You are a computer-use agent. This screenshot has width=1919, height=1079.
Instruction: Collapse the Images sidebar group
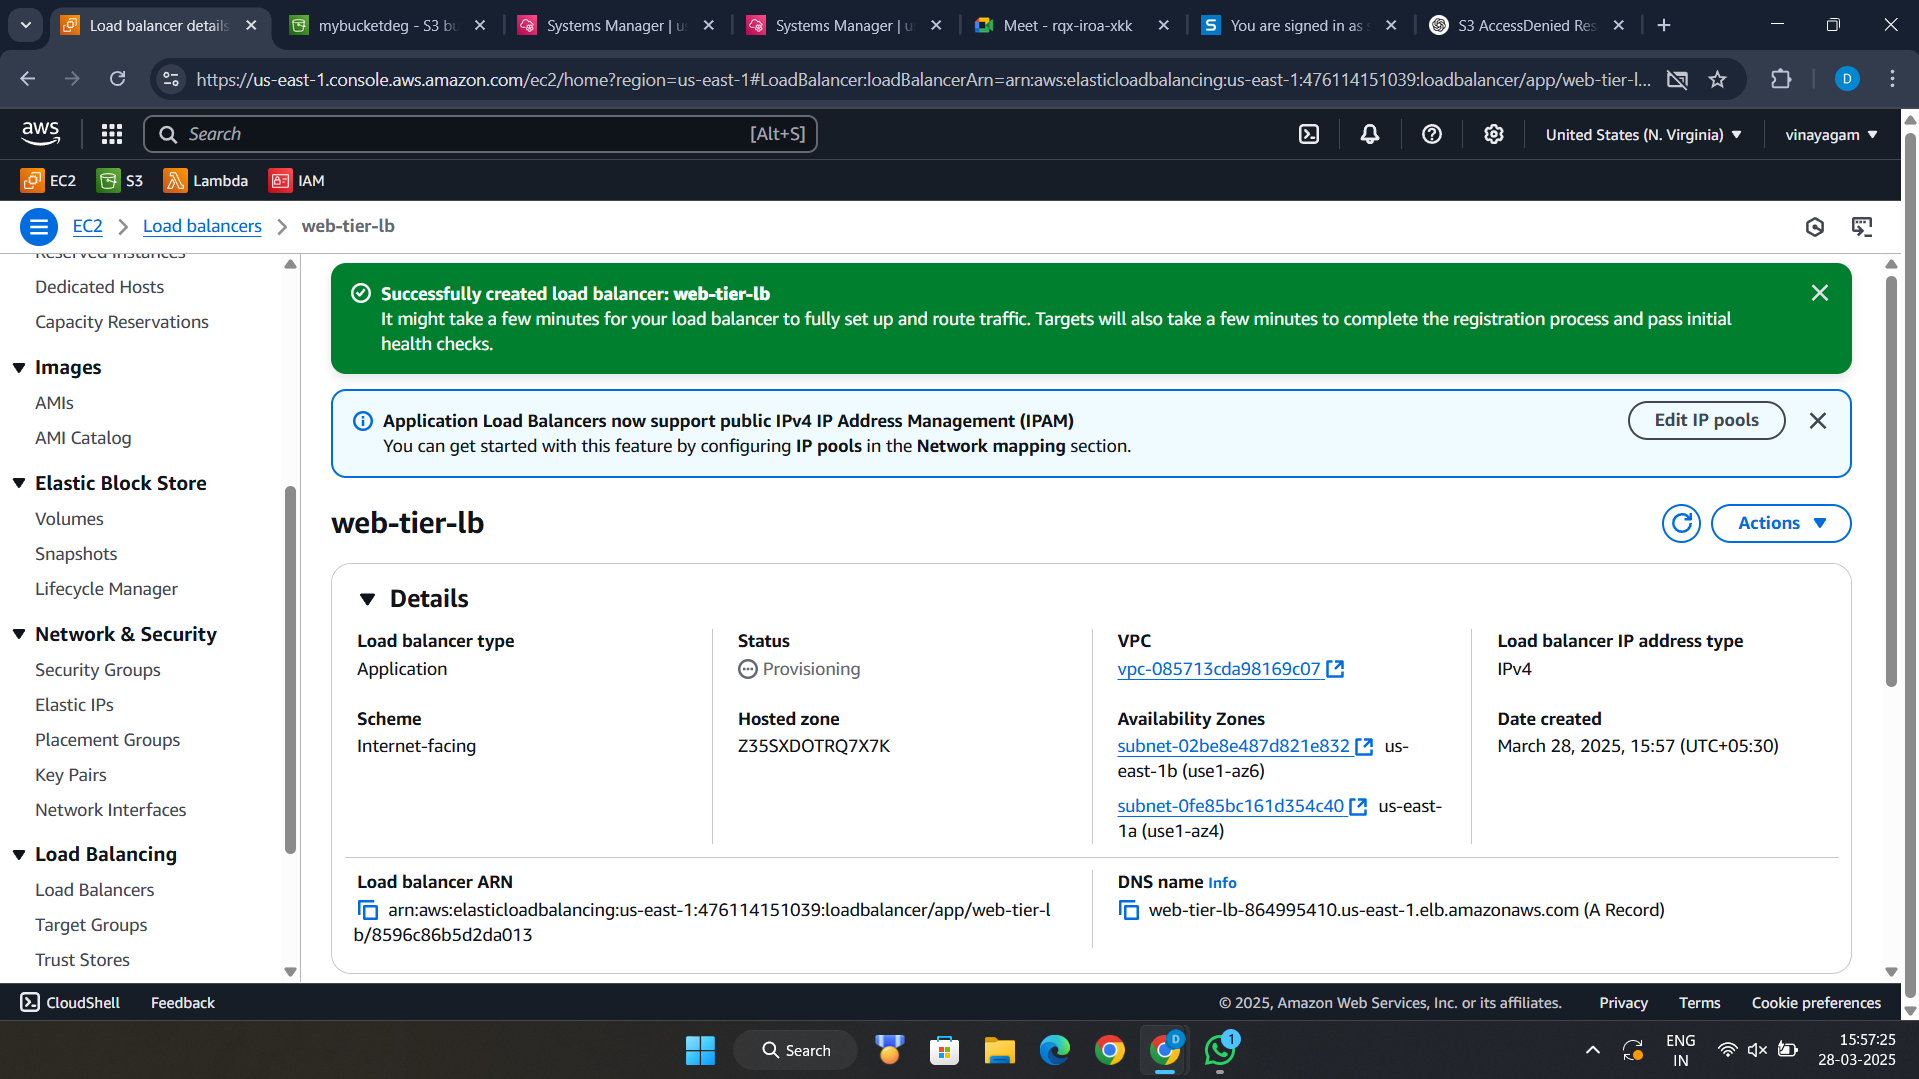[19, 368]
